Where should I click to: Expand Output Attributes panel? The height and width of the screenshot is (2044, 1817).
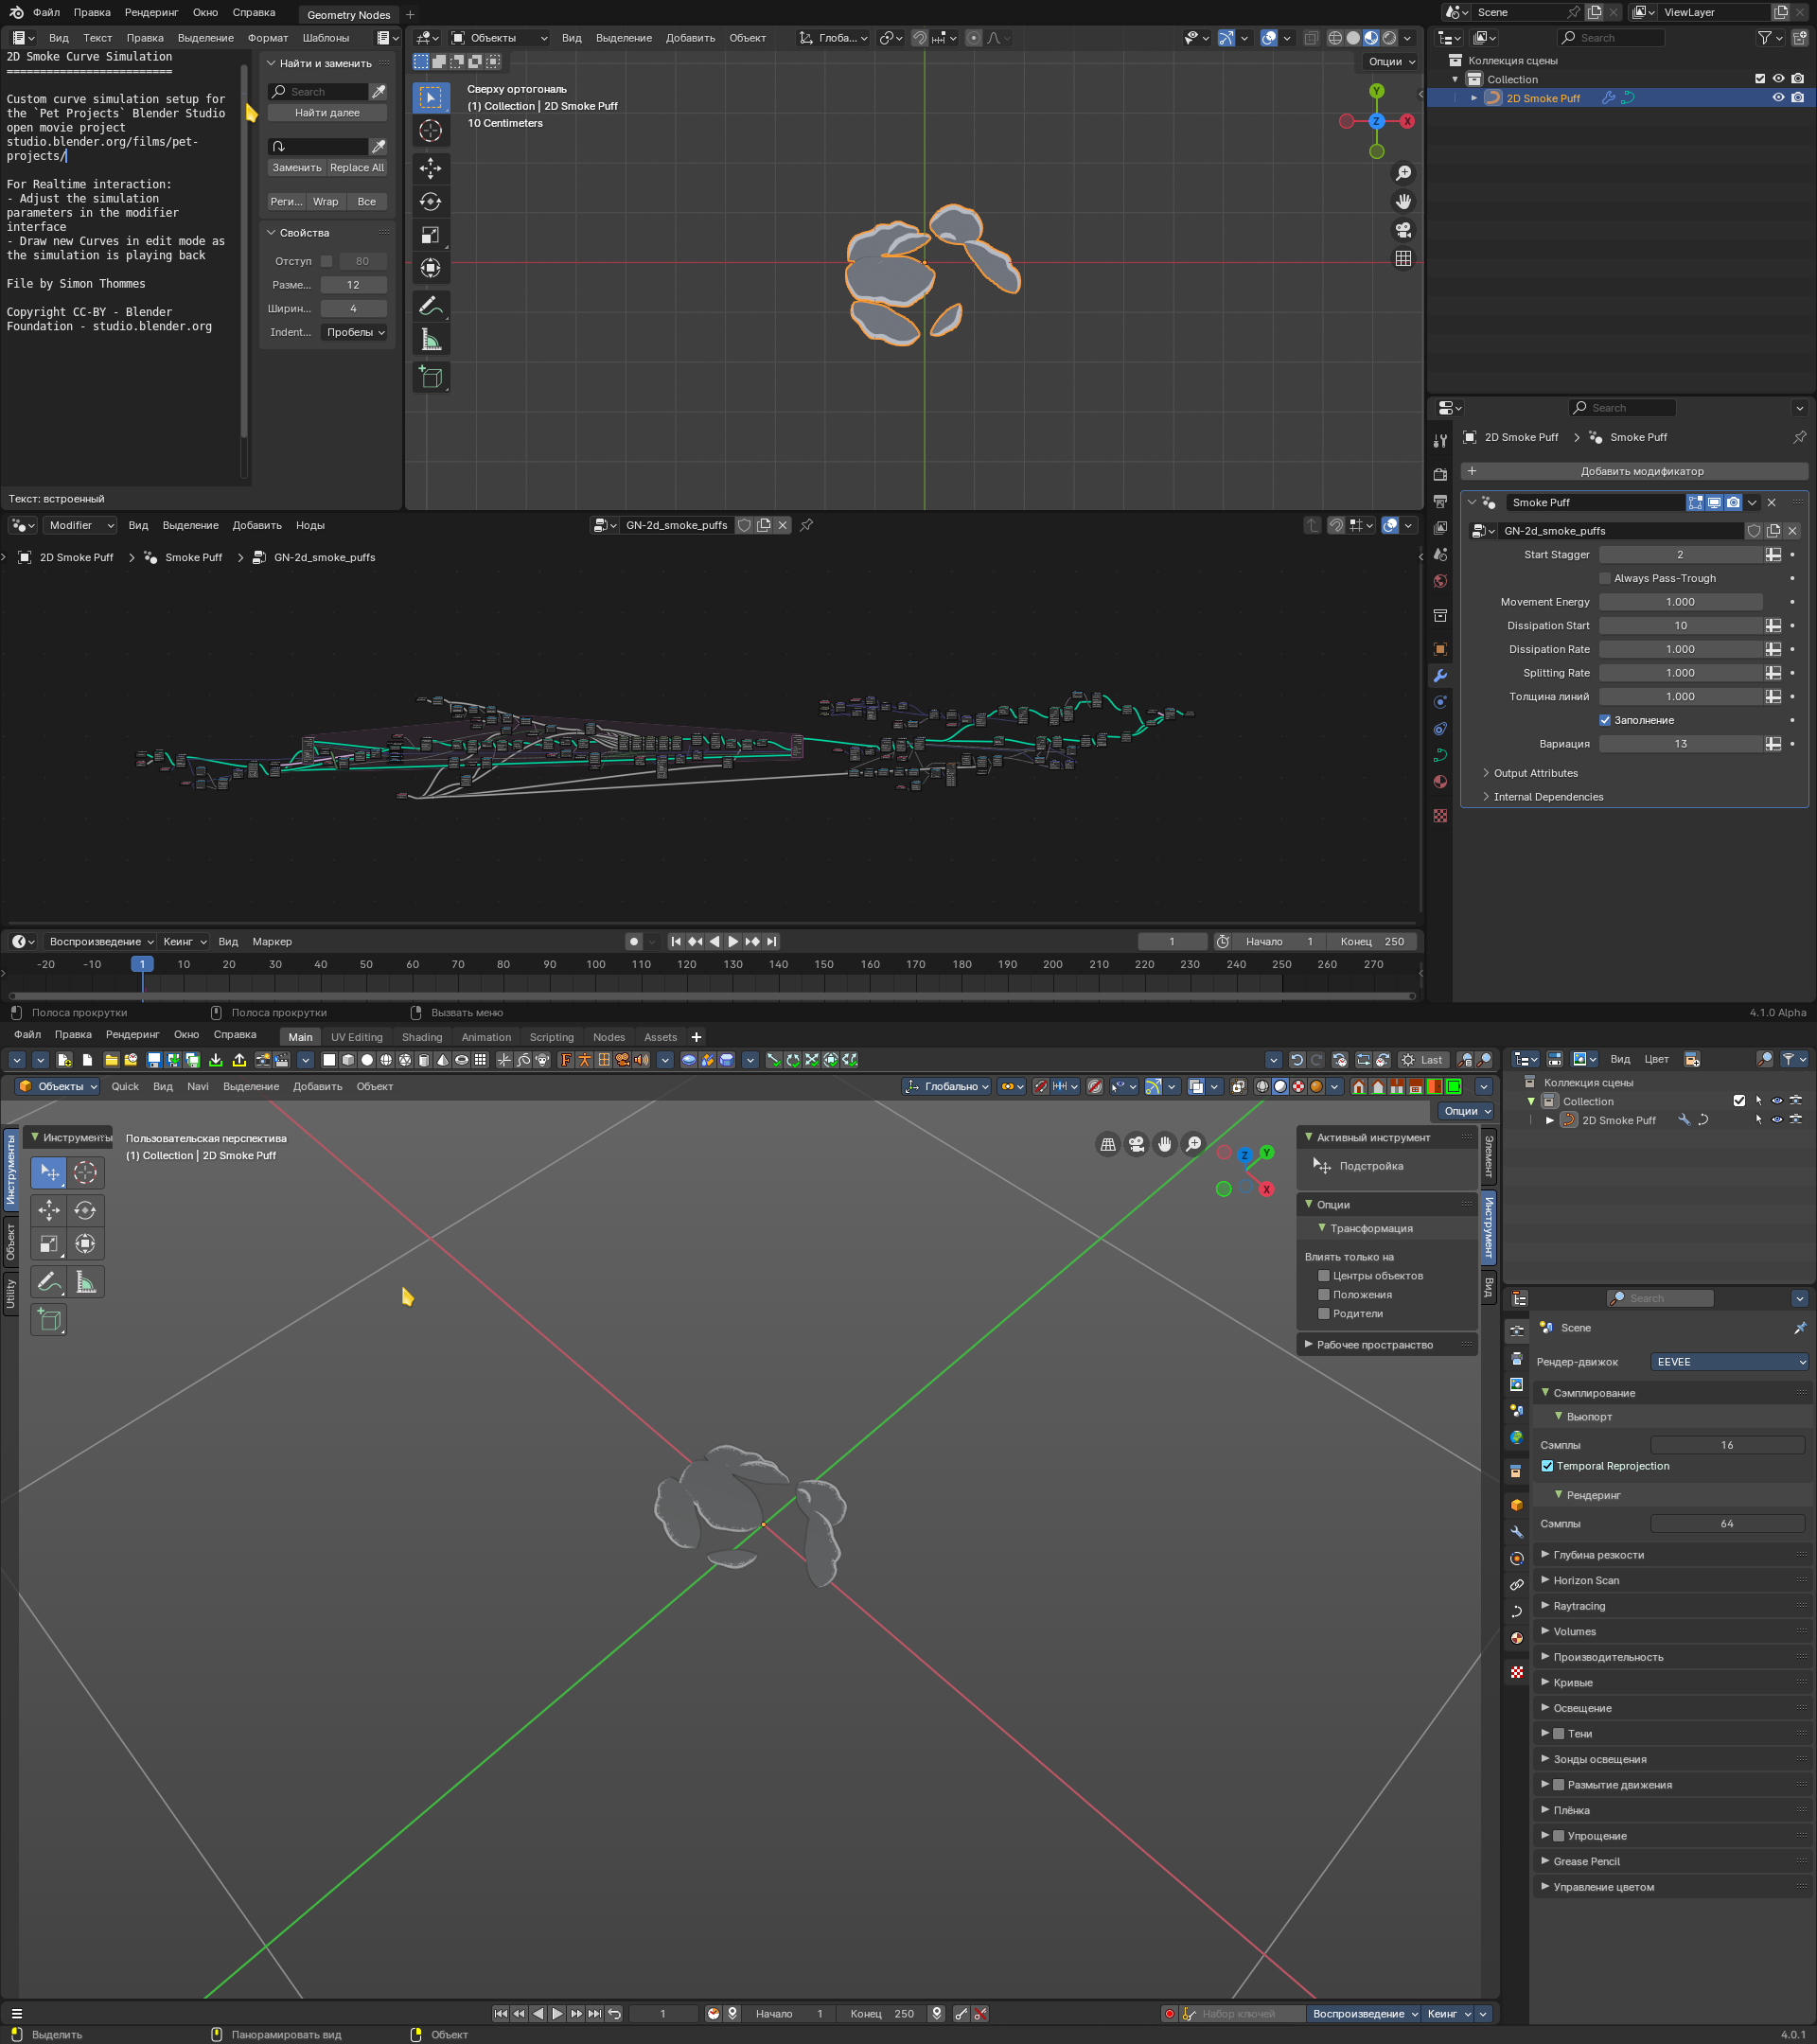coord(1535,773)
